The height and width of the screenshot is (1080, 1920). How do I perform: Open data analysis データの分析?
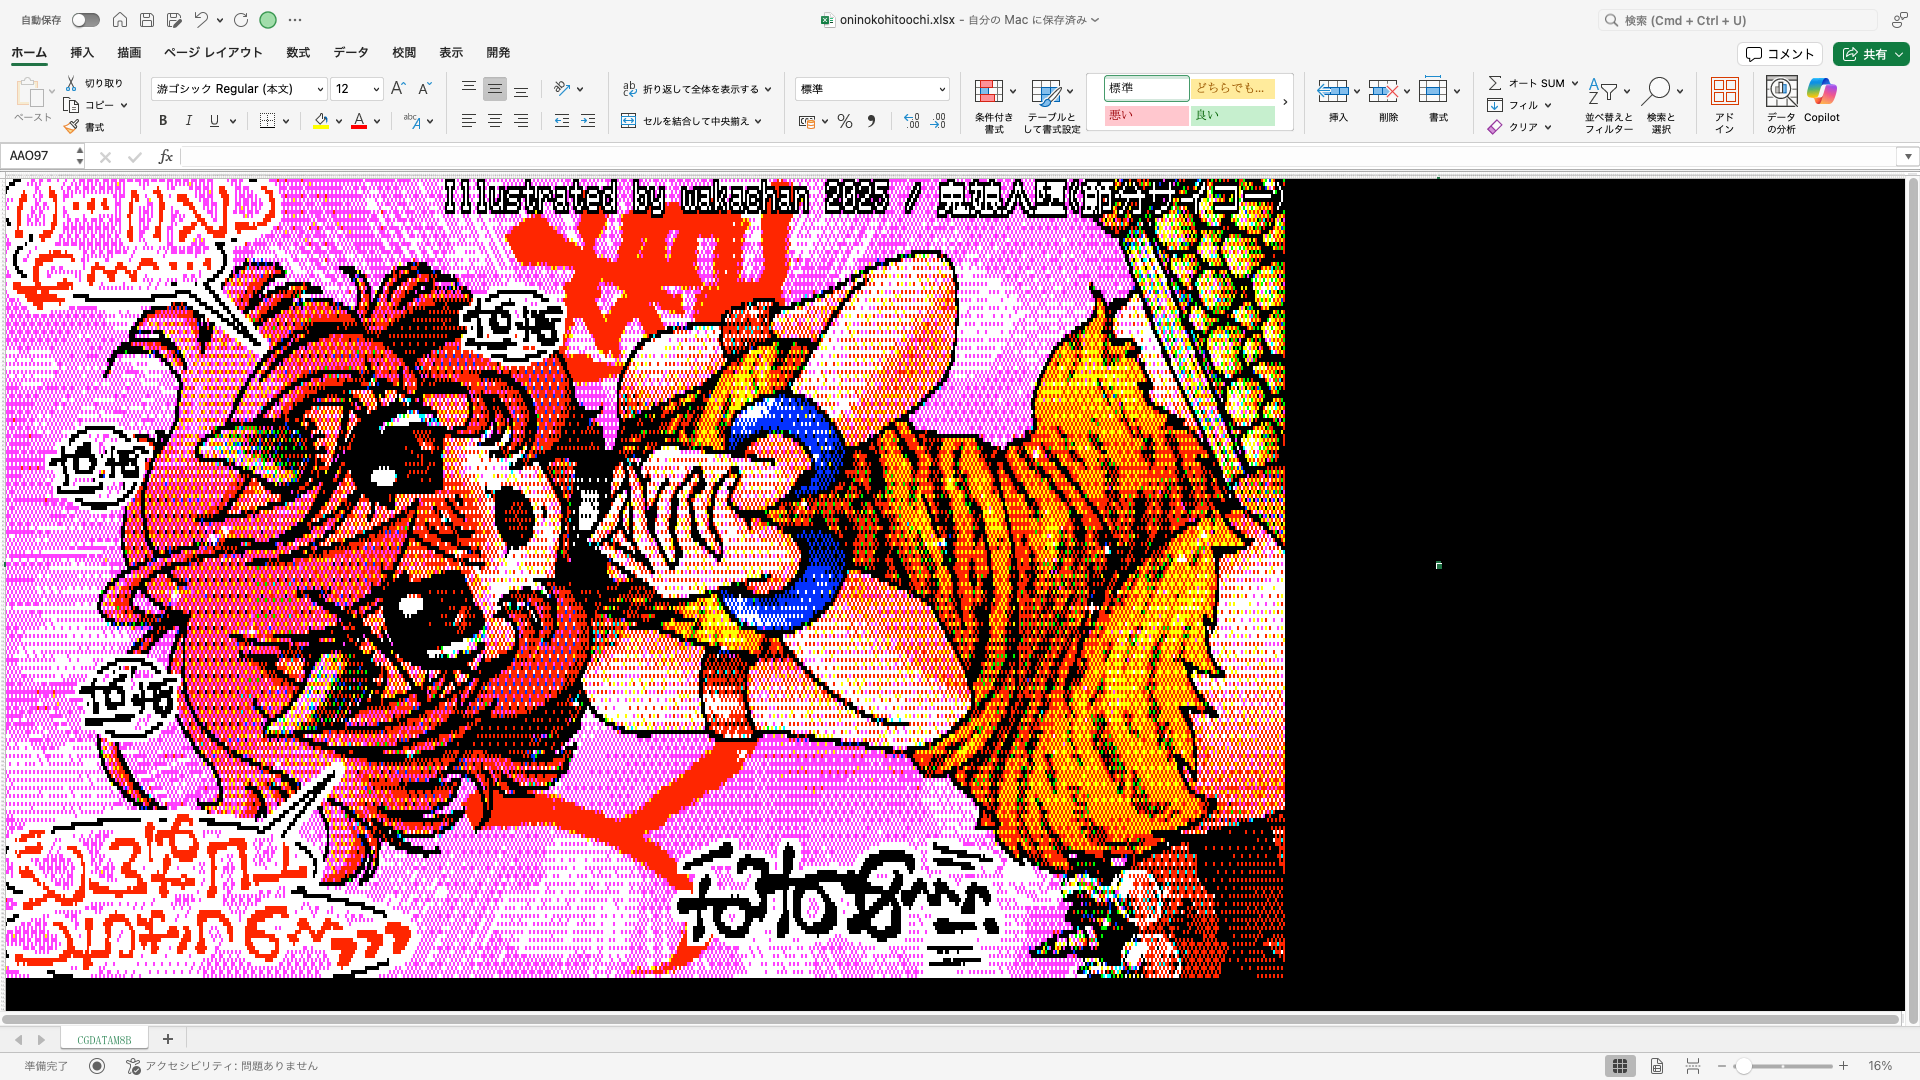coord(1781,105)
